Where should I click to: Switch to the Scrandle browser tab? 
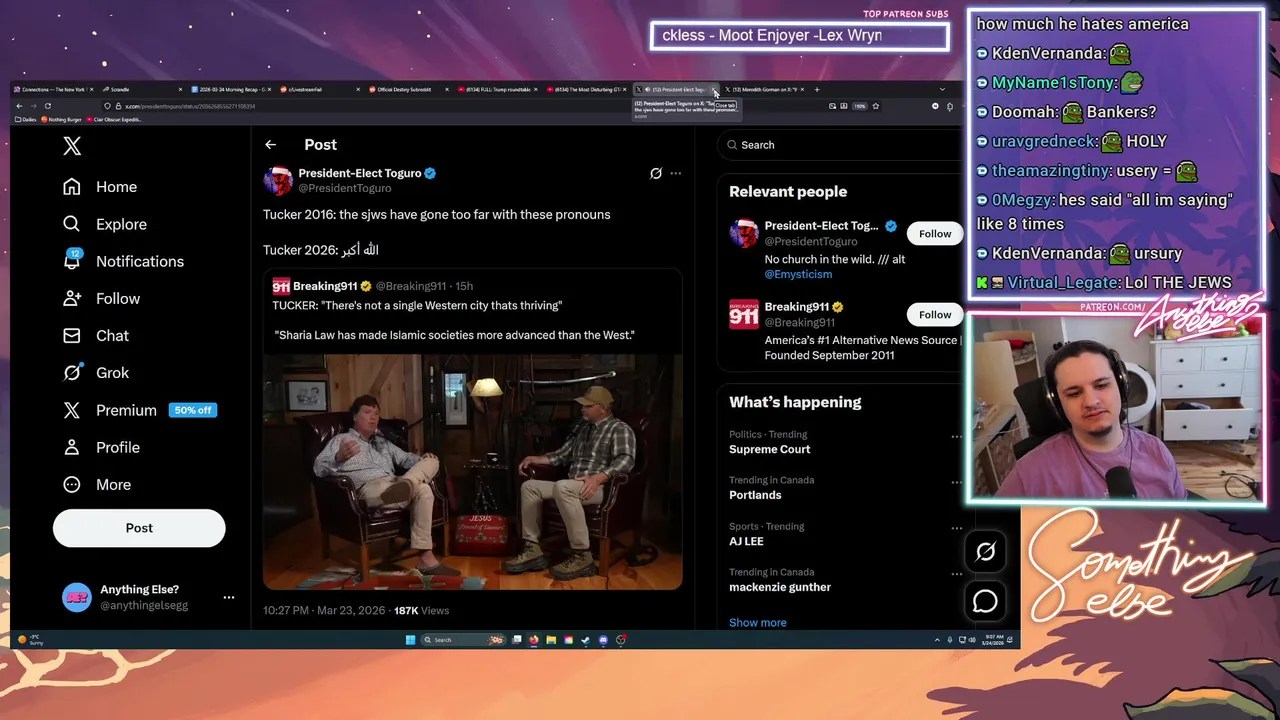[x=140, y=89]
